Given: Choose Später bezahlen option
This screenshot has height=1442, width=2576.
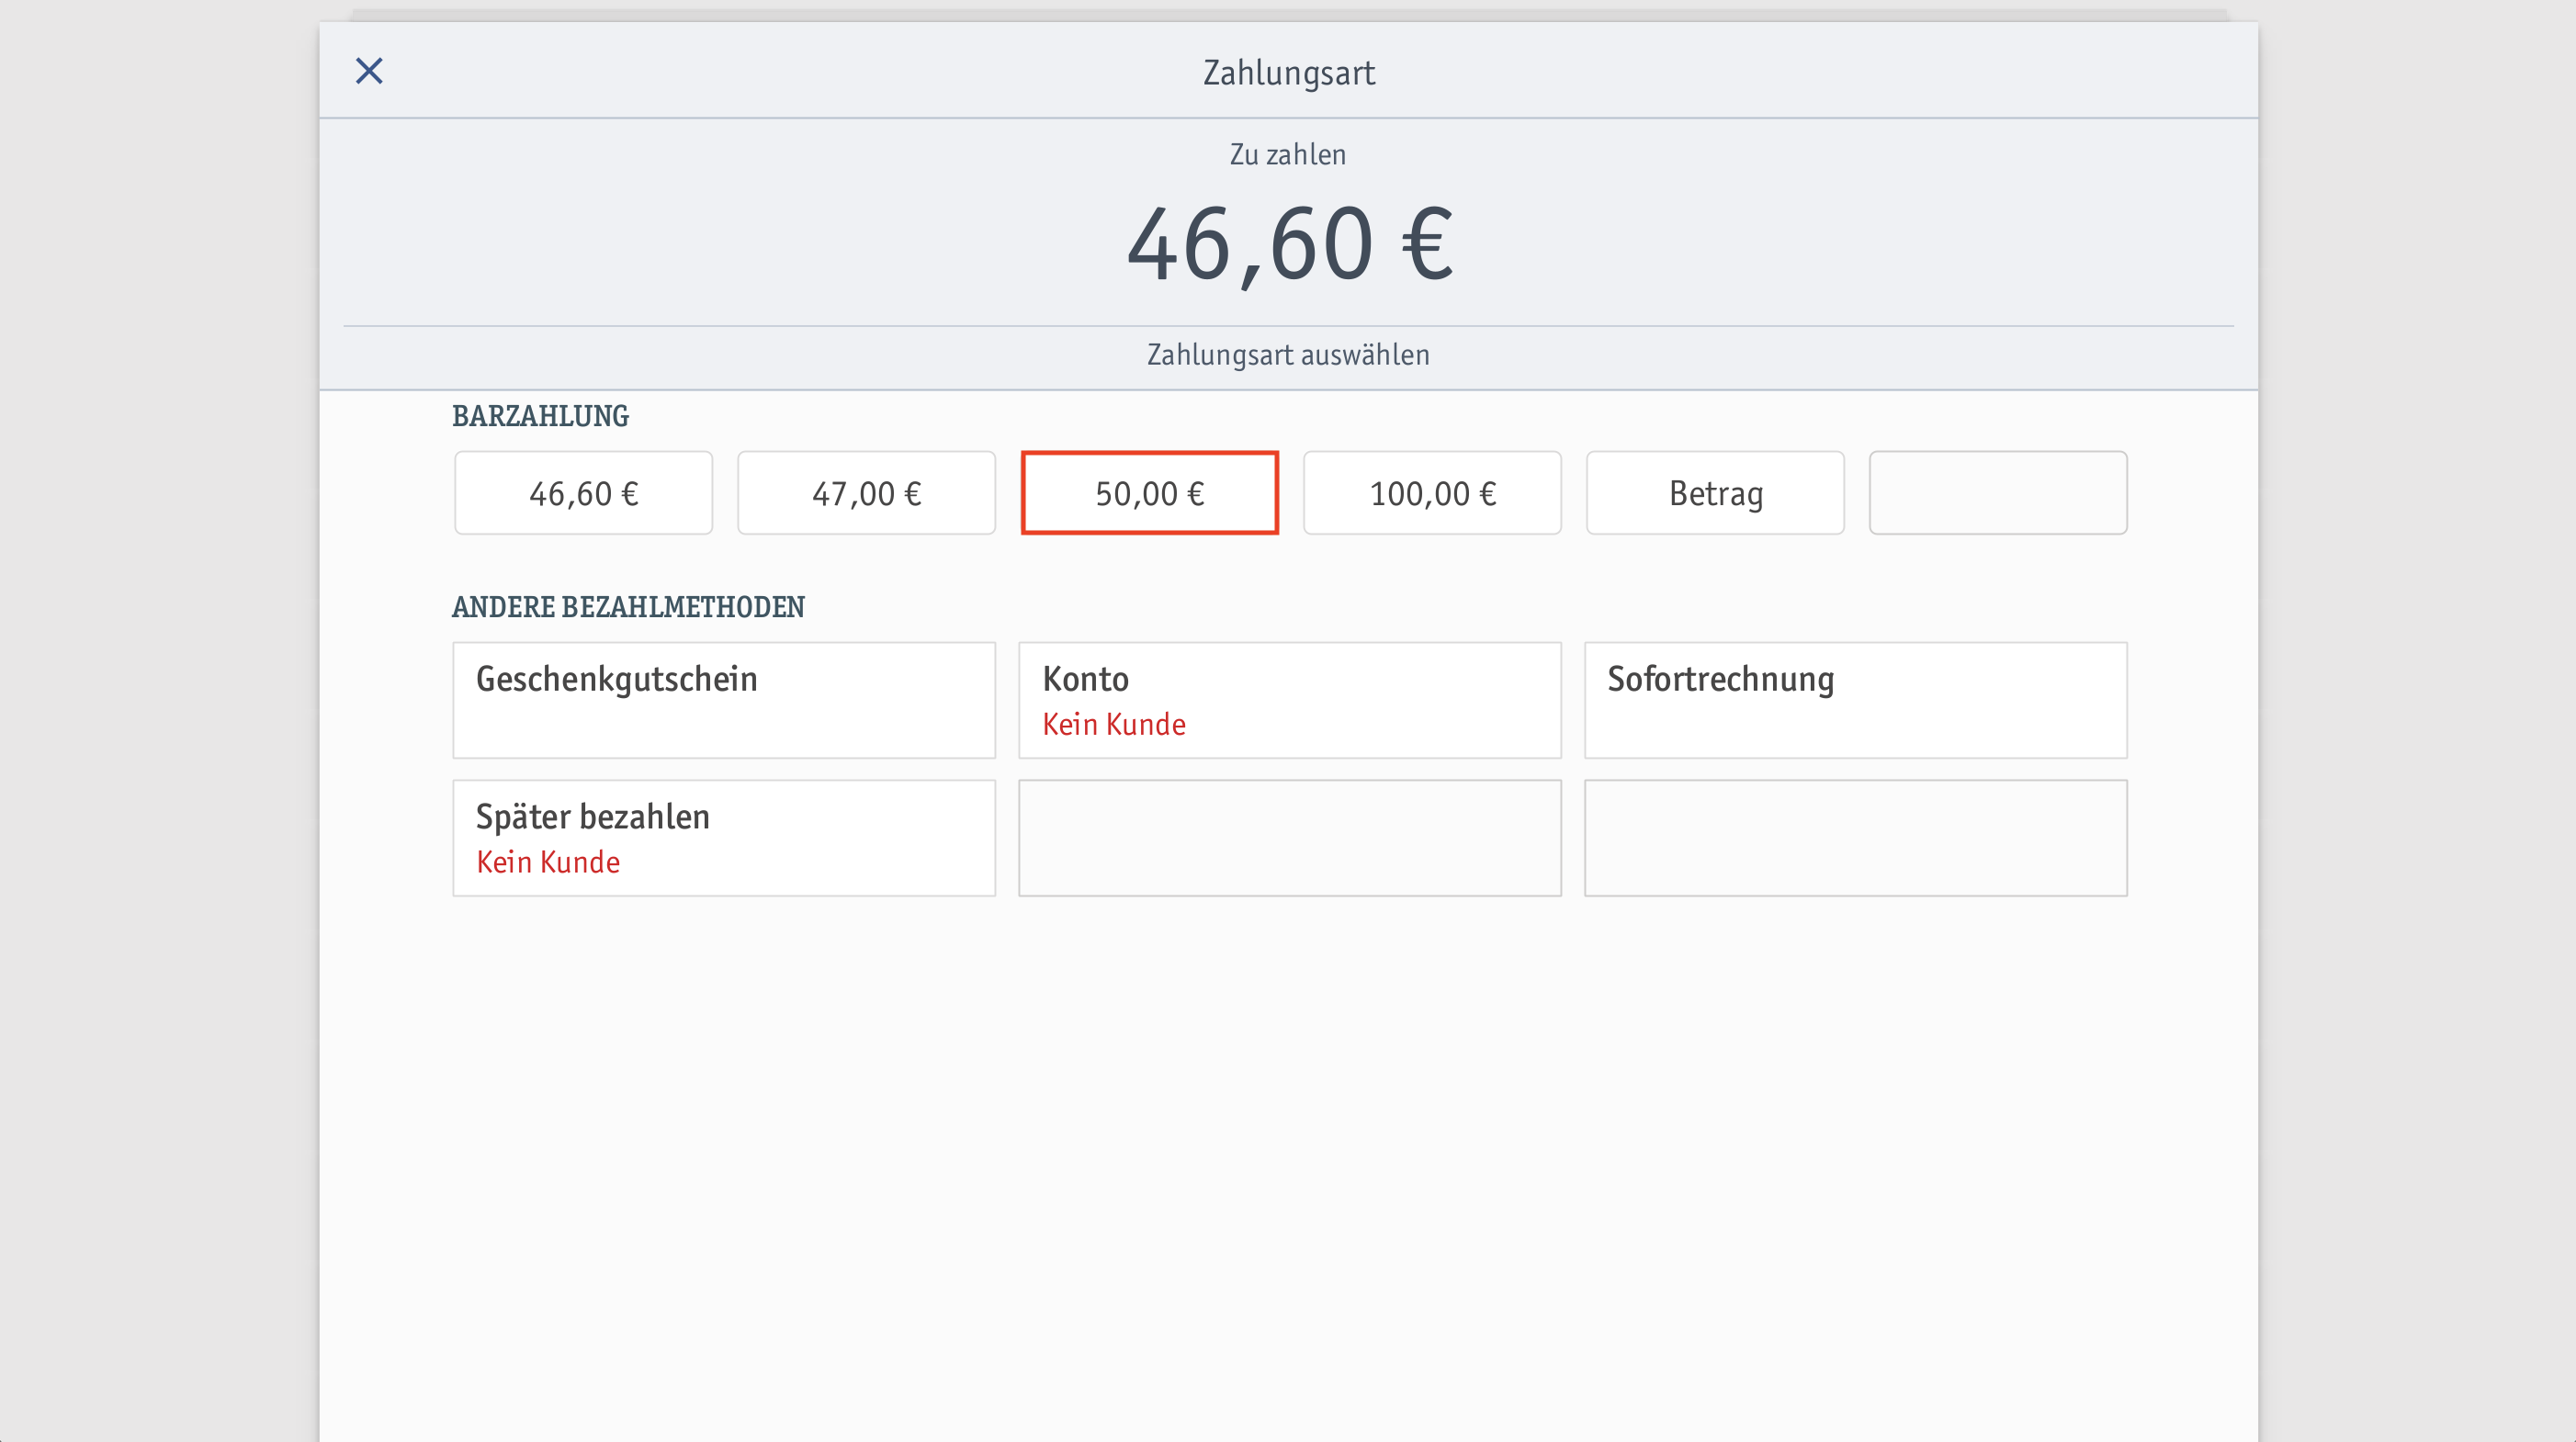Looking at the screenshot, I should 724,838.
